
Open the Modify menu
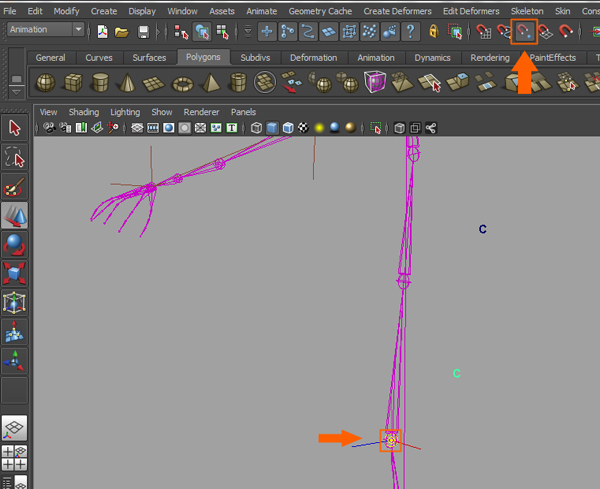(66, 11)
